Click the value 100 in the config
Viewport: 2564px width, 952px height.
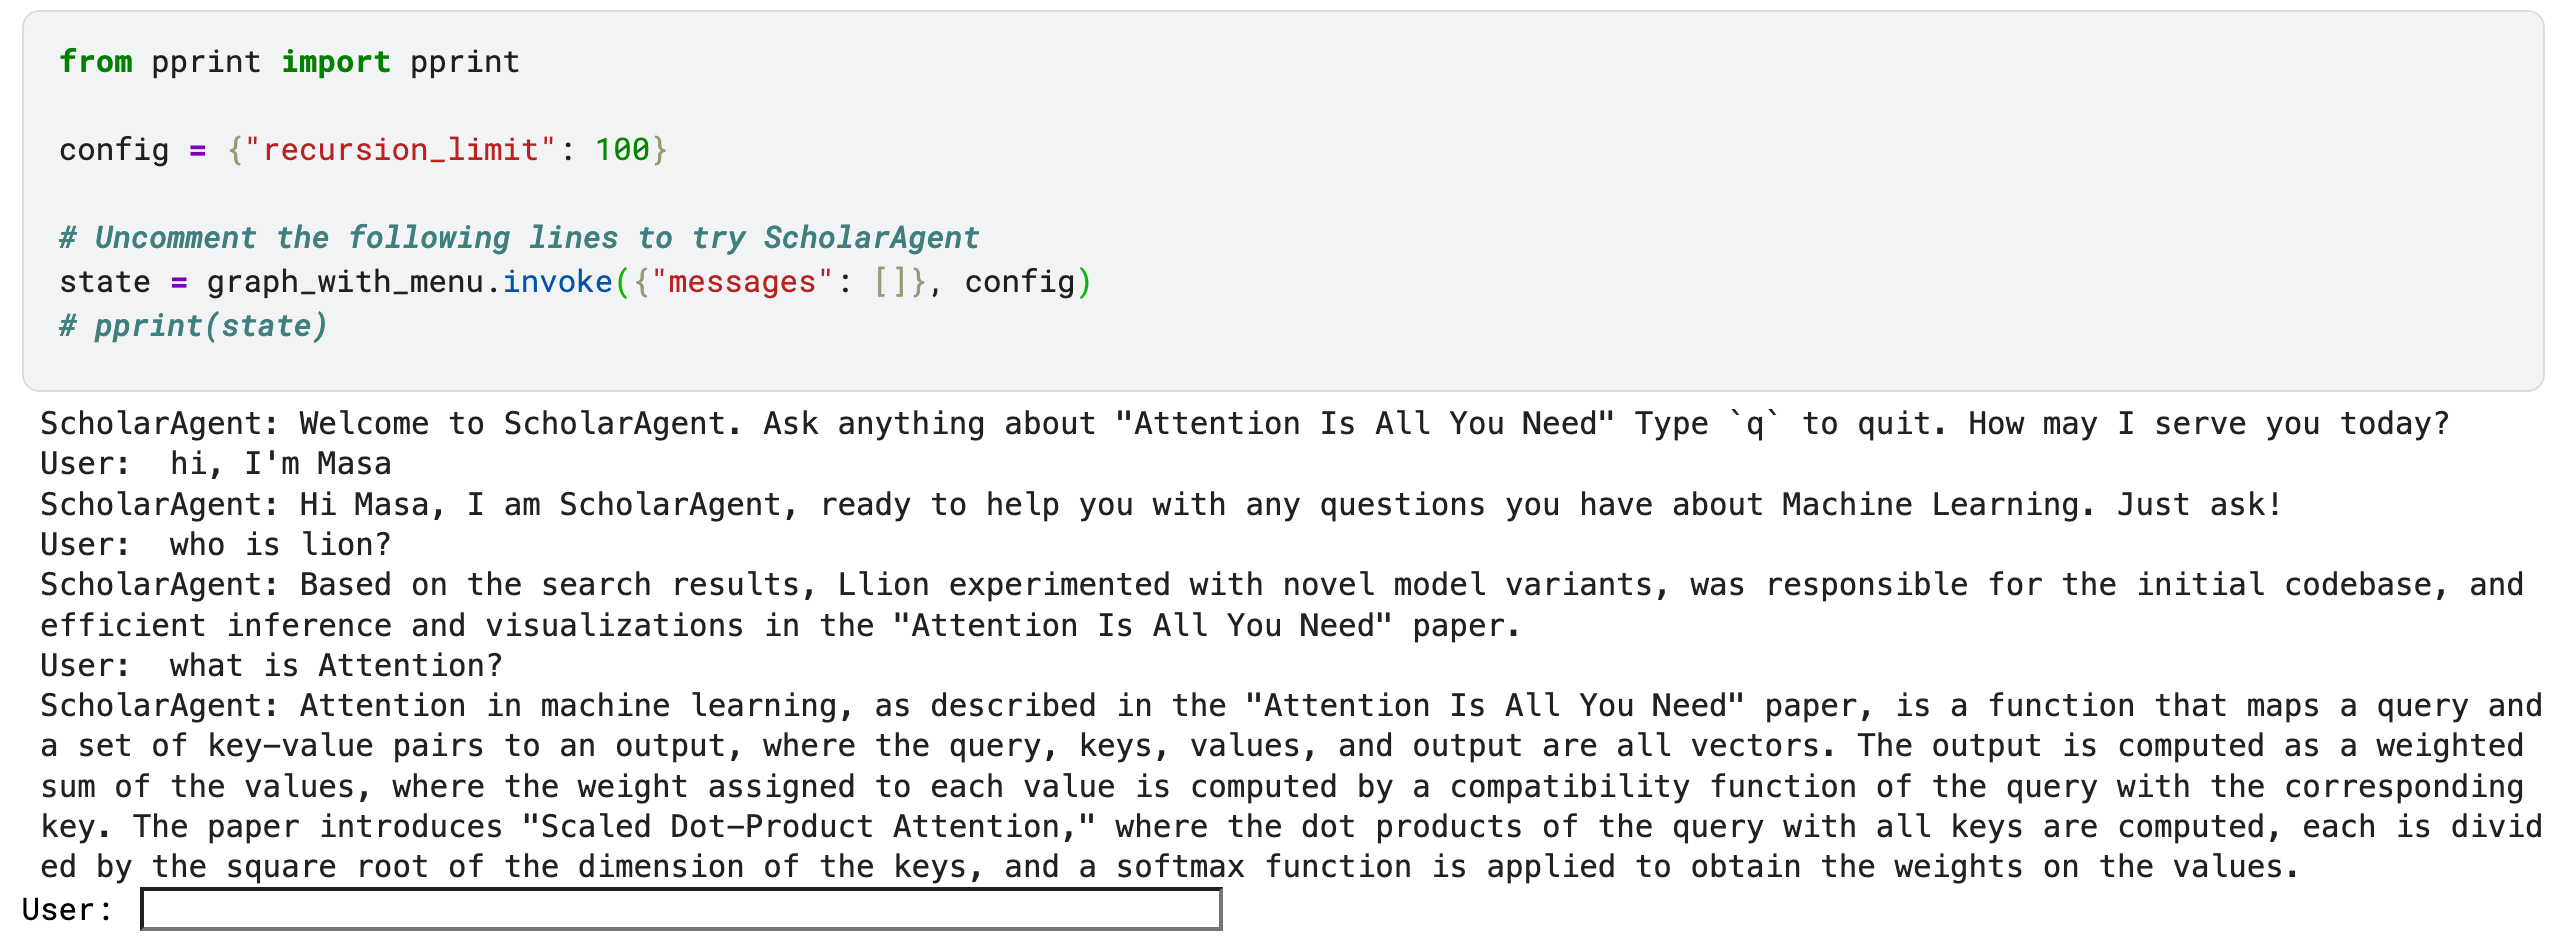622,150
